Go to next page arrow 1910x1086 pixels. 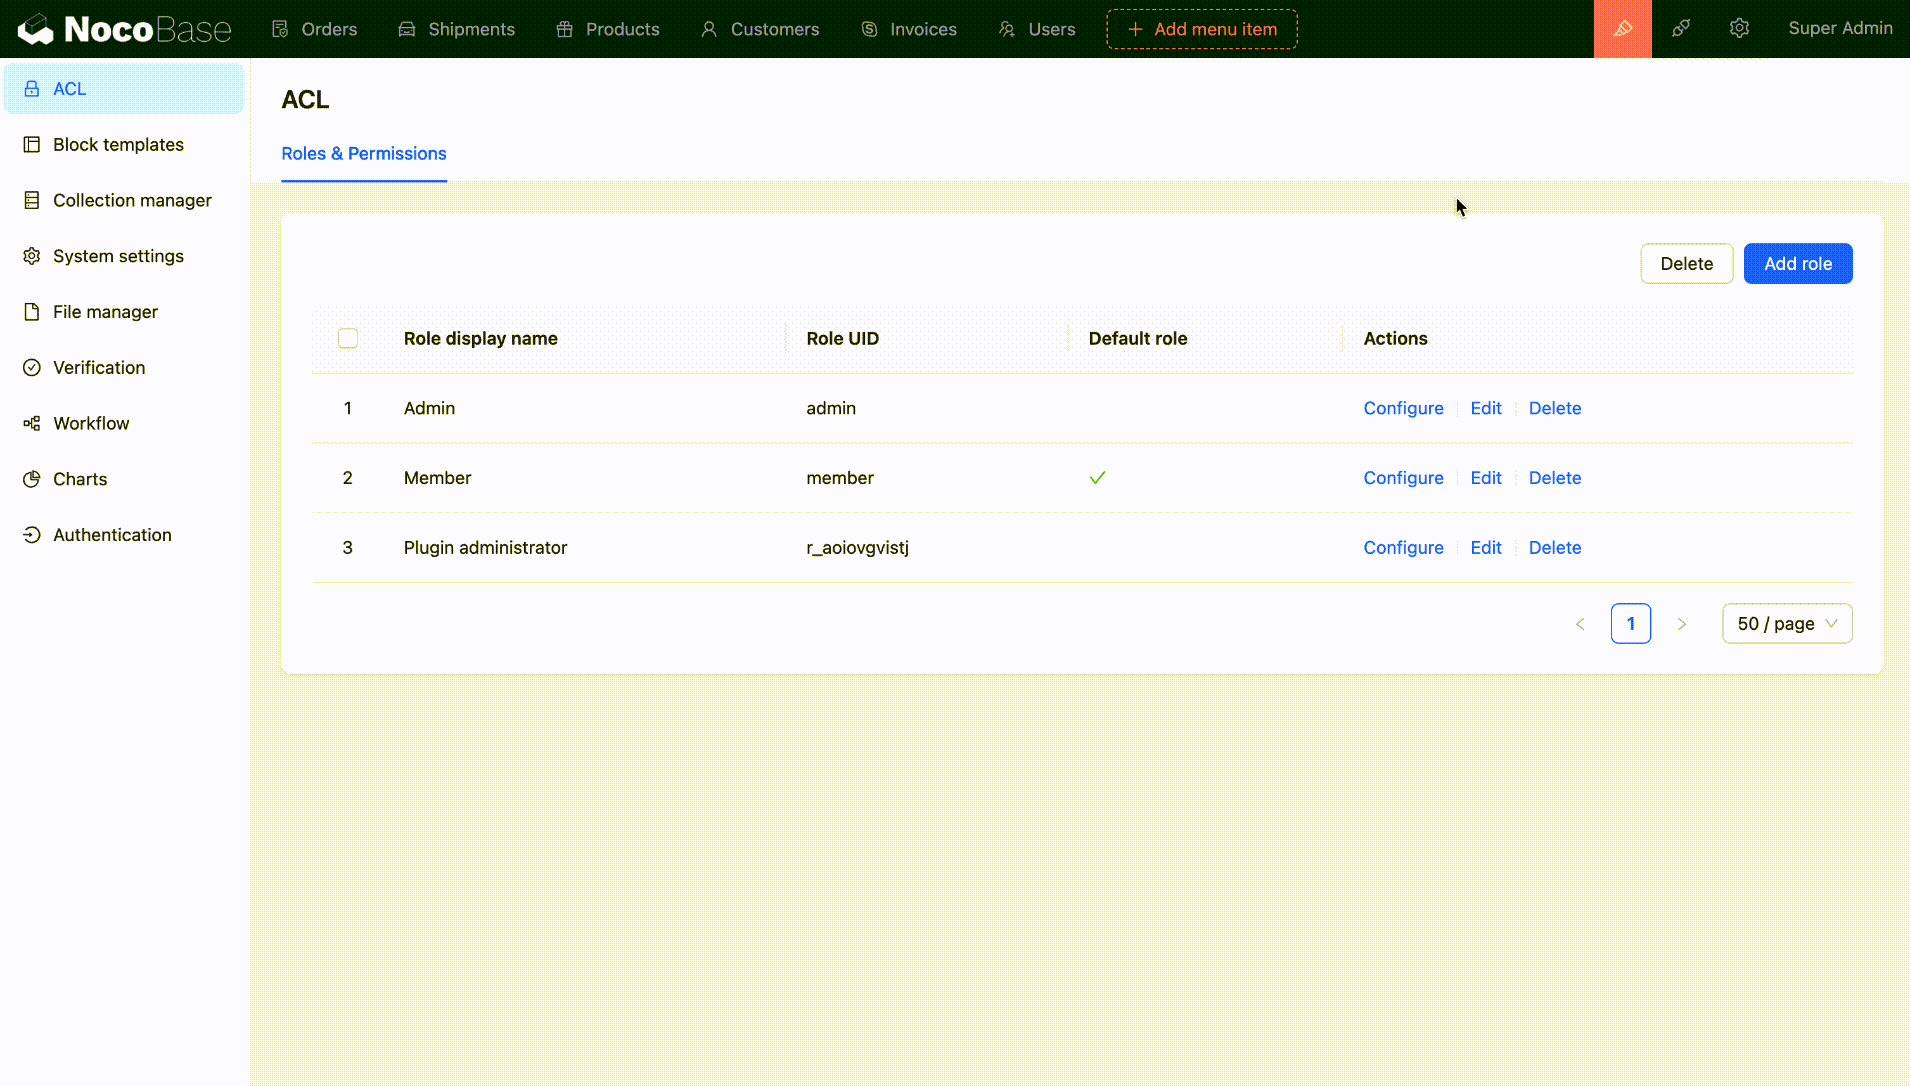click(1681, 624)
